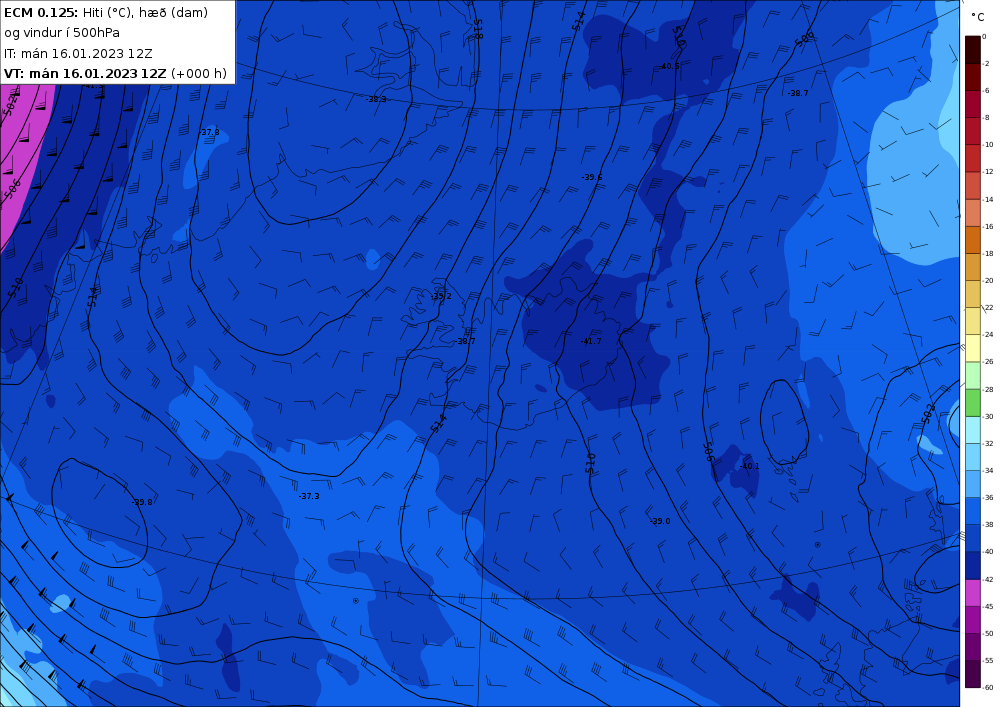Pick the pale green swatch between -26 and -28
Screen dimensions: 1000x707
(973, 375)
